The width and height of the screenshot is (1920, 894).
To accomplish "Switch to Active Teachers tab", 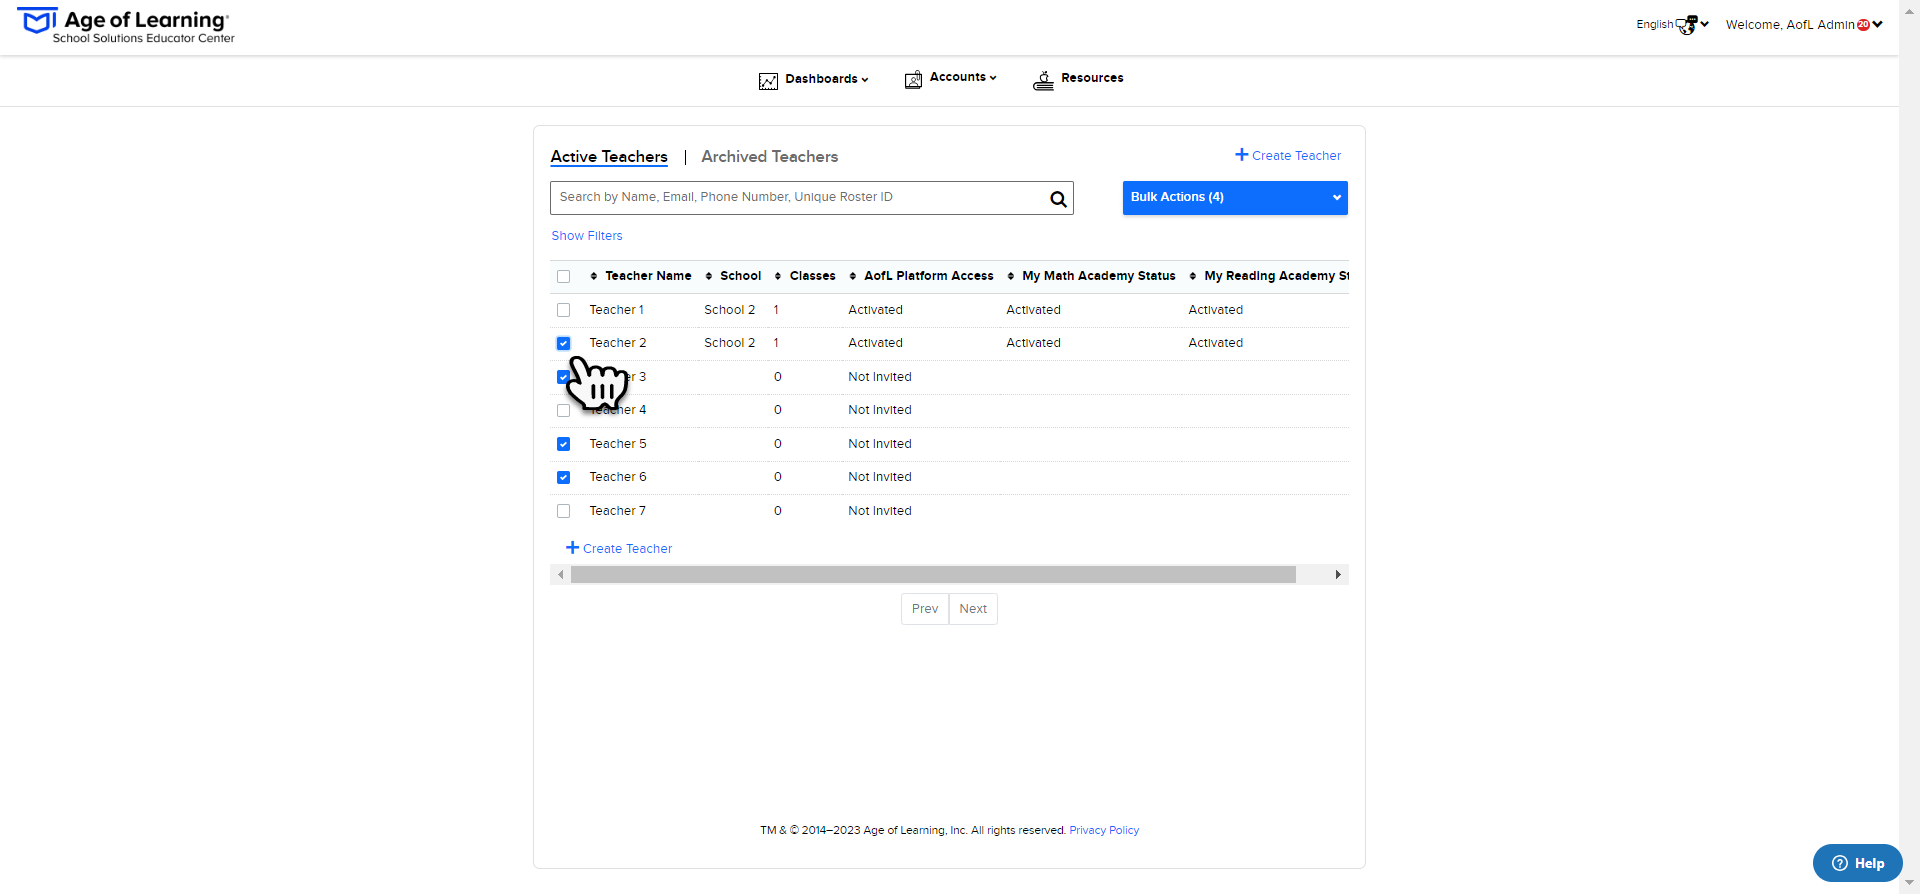I will (x=609, y=157).
